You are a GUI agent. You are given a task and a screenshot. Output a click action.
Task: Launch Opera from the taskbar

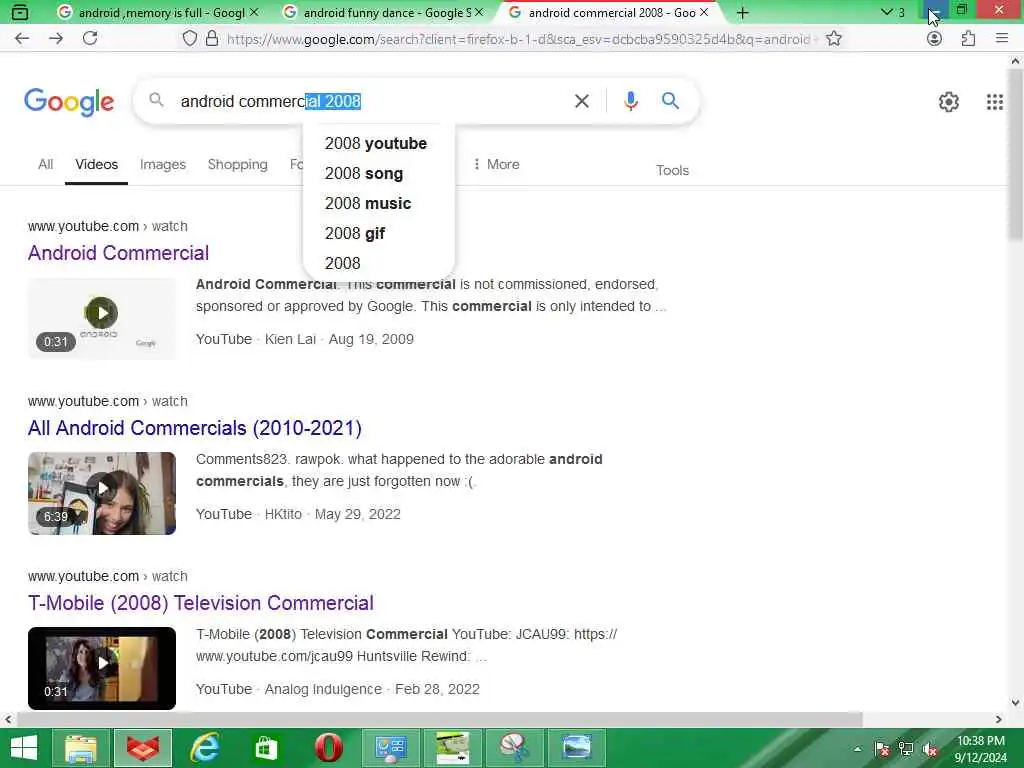coord(328,748)
